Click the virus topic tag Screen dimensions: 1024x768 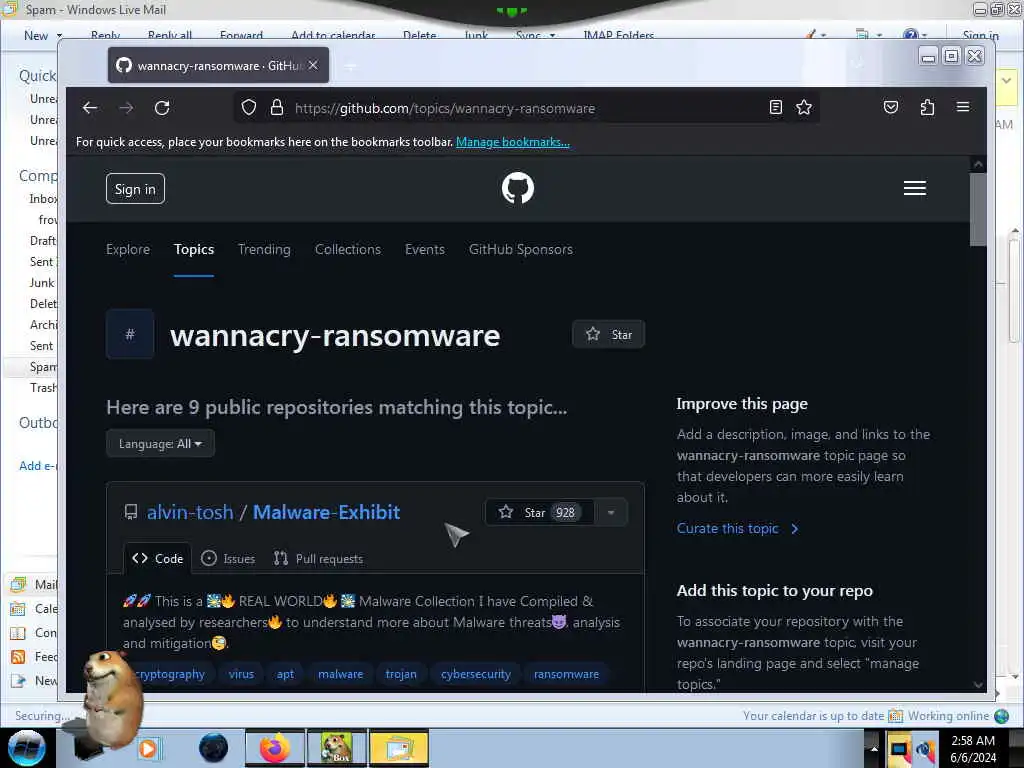(241, 674)
